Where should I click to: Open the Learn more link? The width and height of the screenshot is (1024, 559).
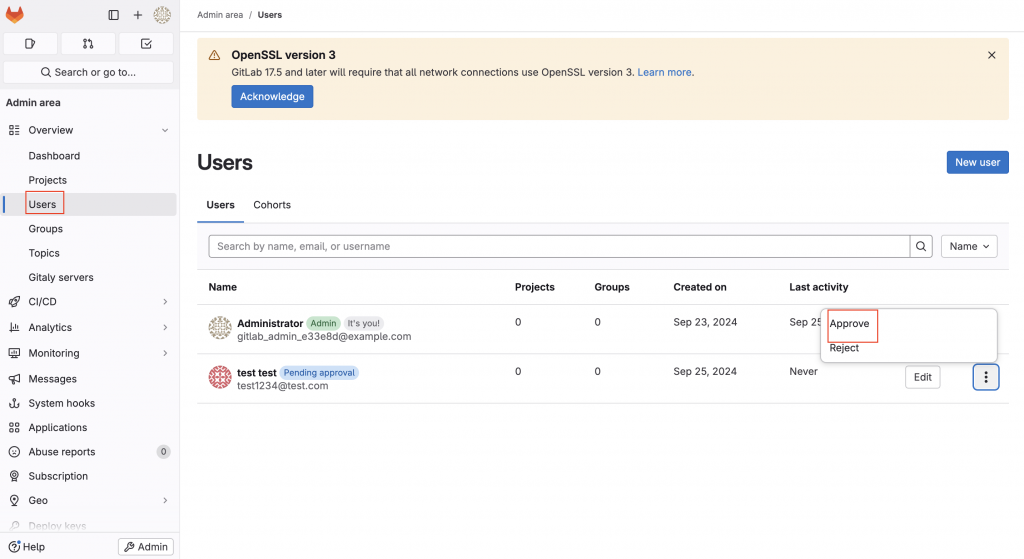pos(665,72)
